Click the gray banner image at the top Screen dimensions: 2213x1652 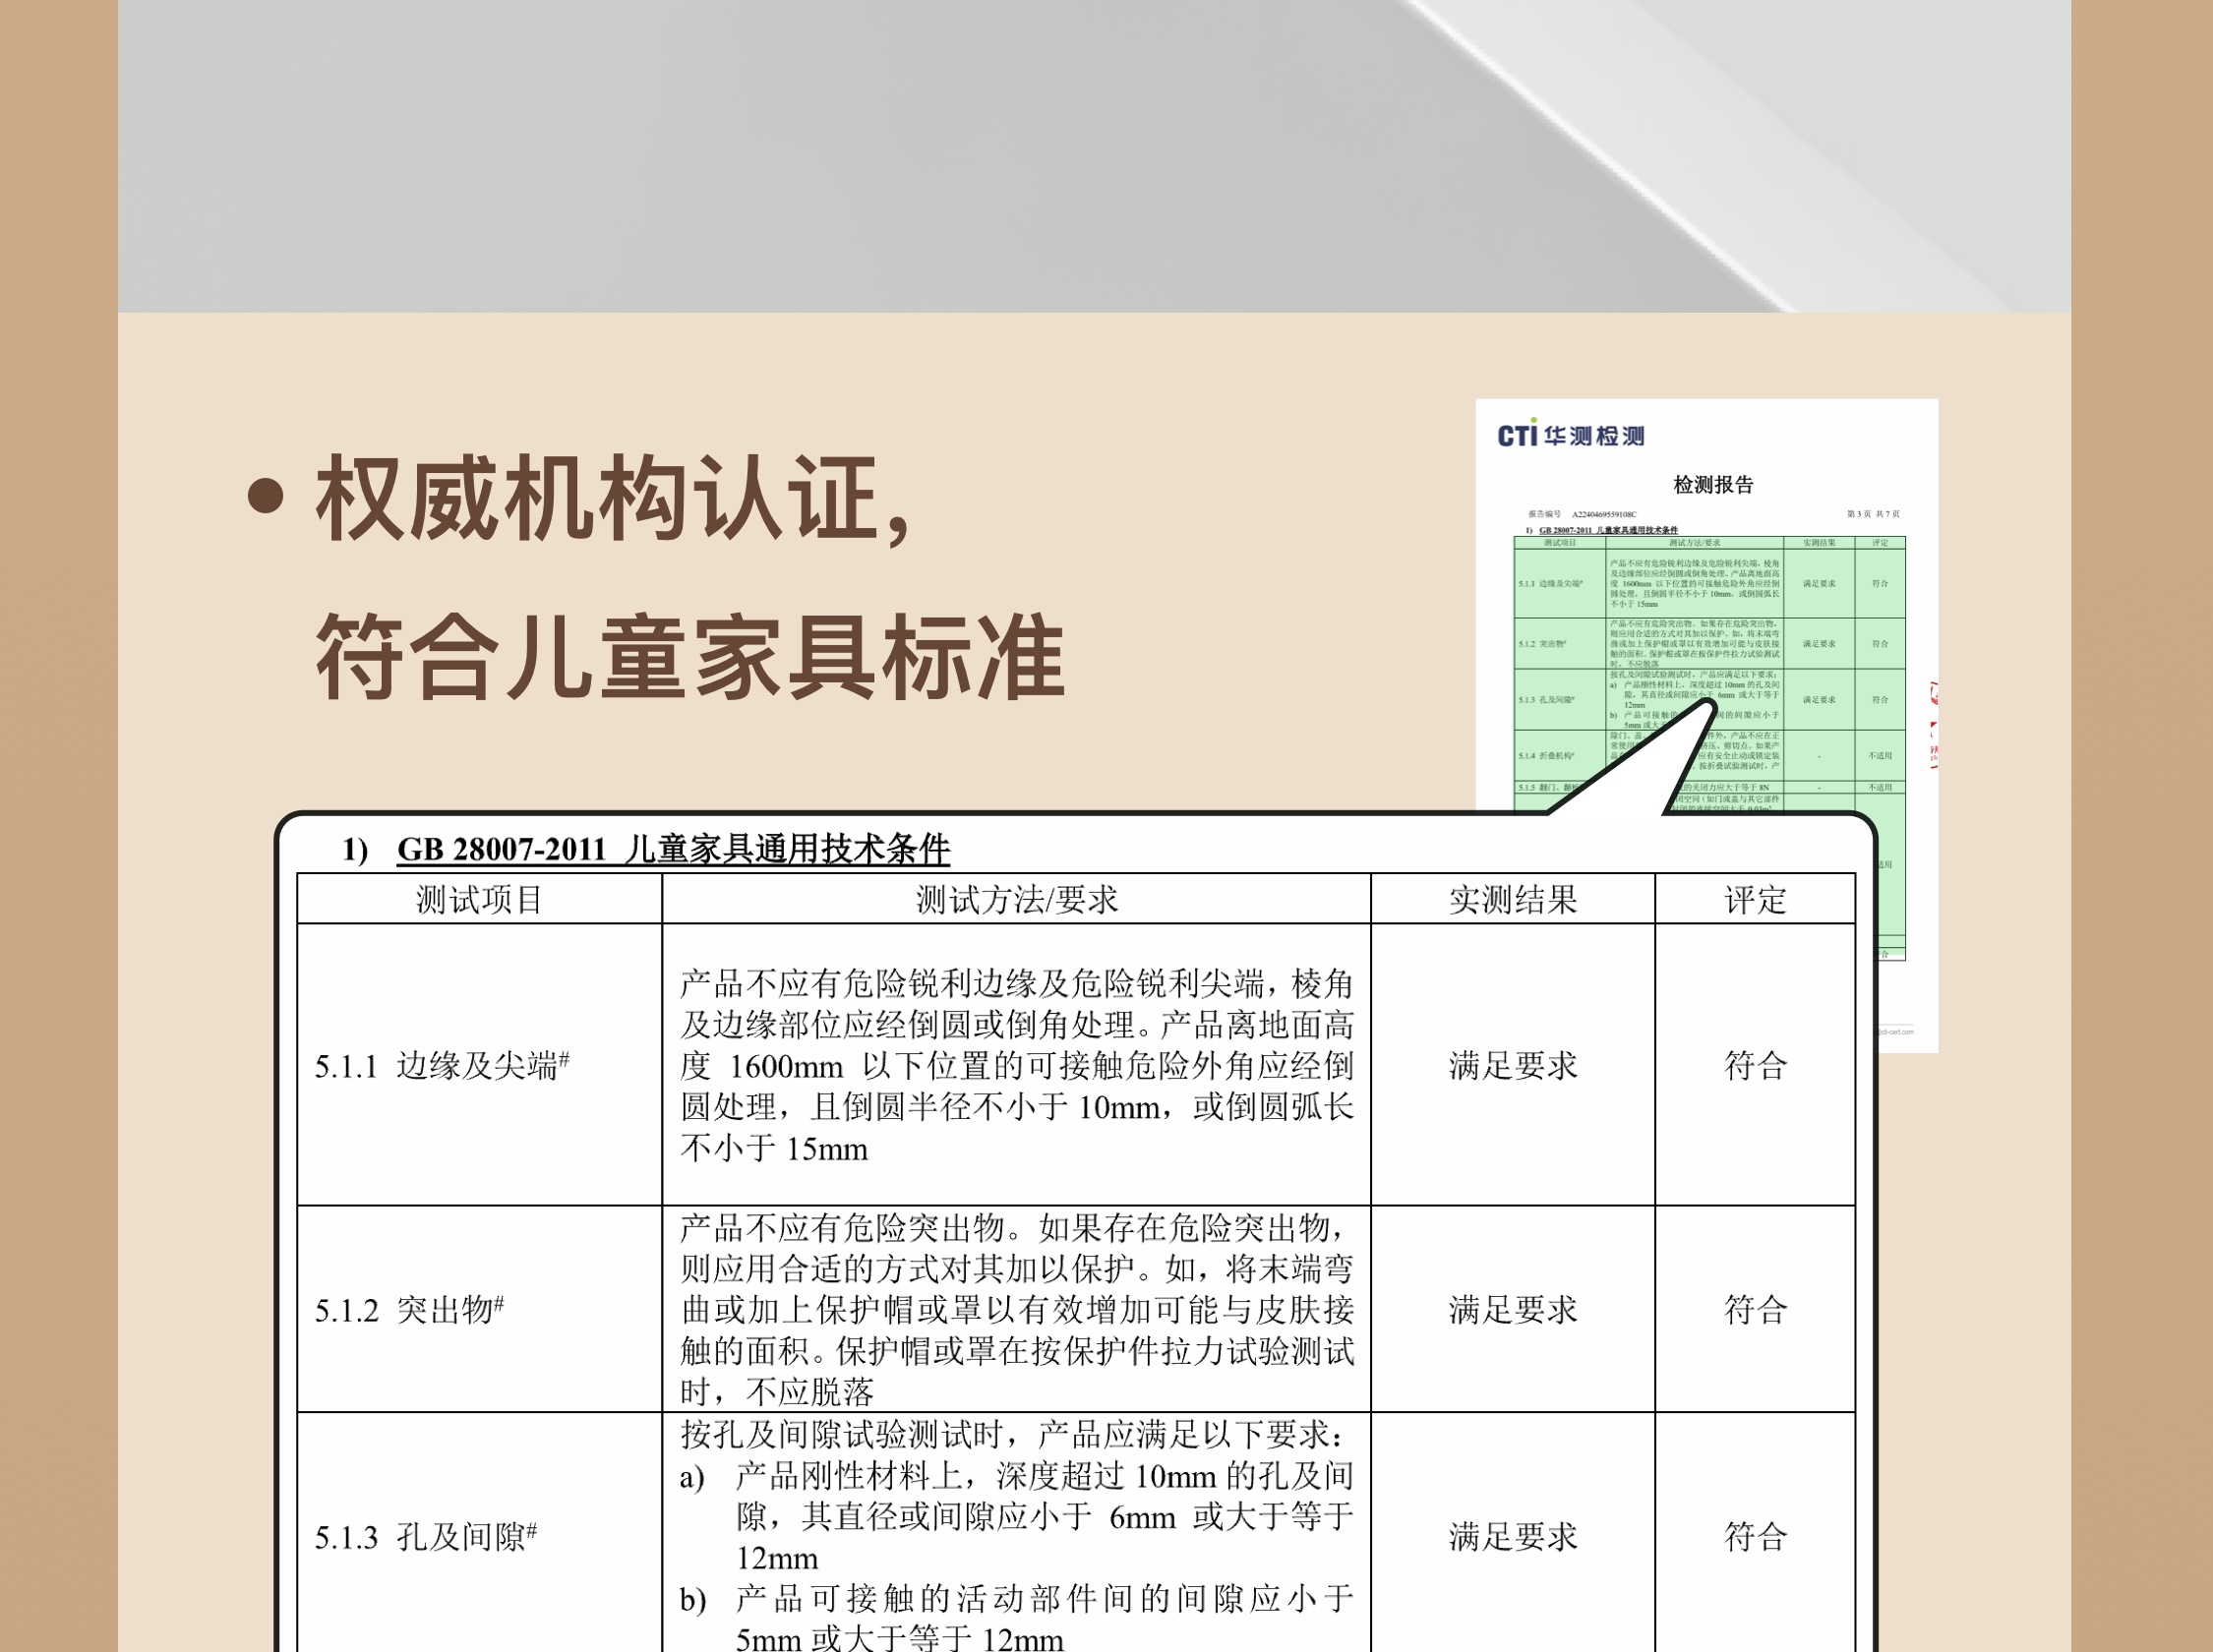pos(1094,155)
